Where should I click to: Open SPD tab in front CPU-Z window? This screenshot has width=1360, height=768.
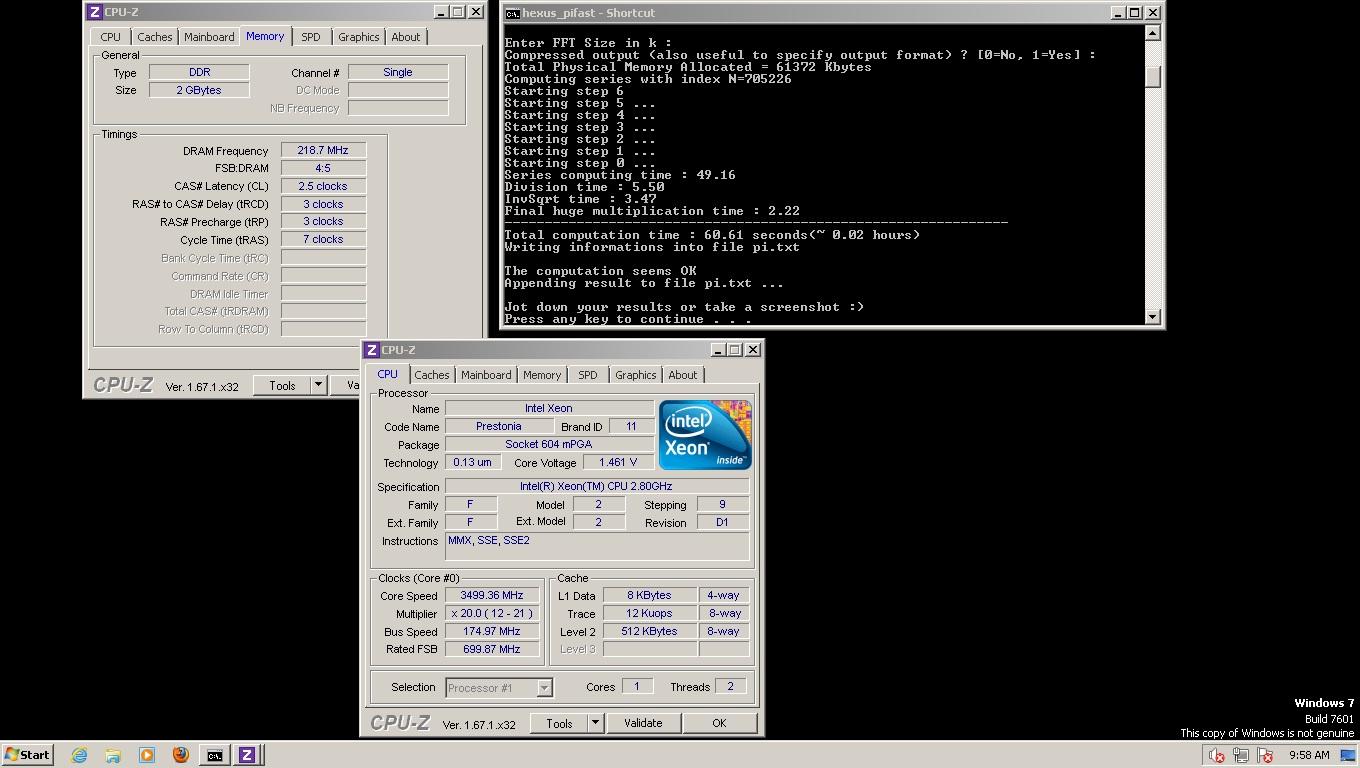click(588, 375)
